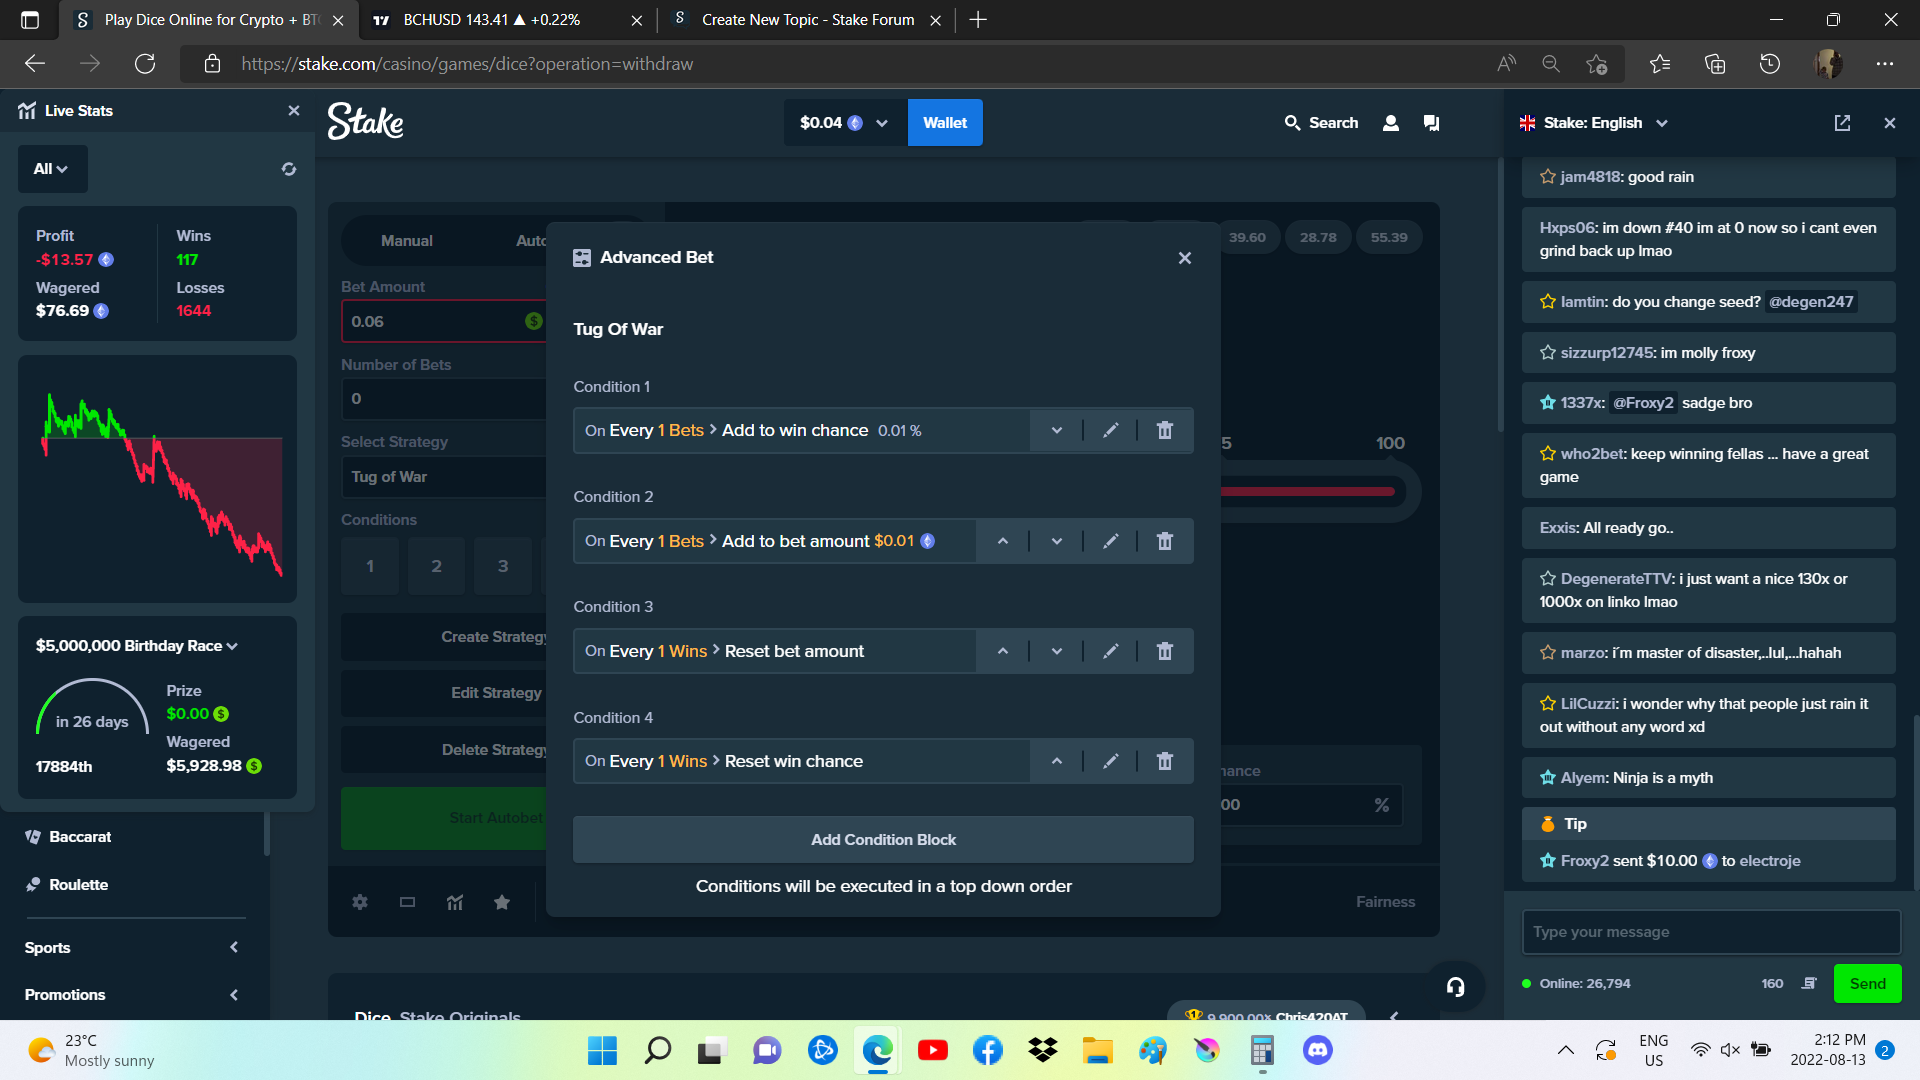
Task: Expand the balance currency dropdown
Action: [x=882, y=123]
